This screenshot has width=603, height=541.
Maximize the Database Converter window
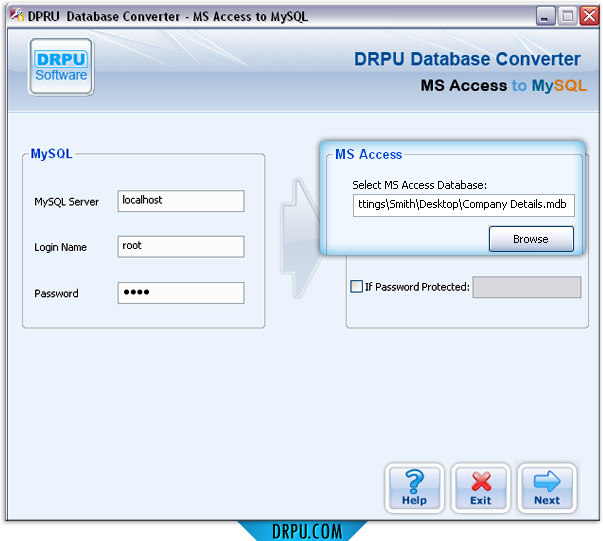(567, 16)
